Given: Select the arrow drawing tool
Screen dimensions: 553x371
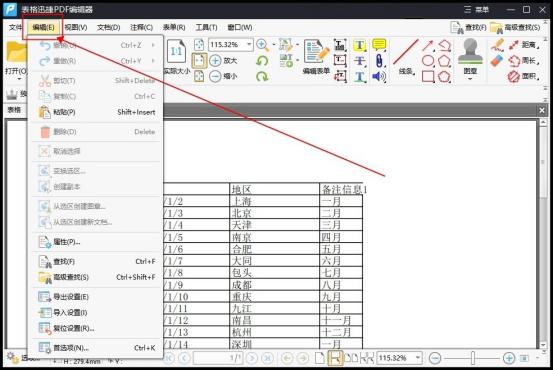Looking at the screenshot, I should [427, 45].
